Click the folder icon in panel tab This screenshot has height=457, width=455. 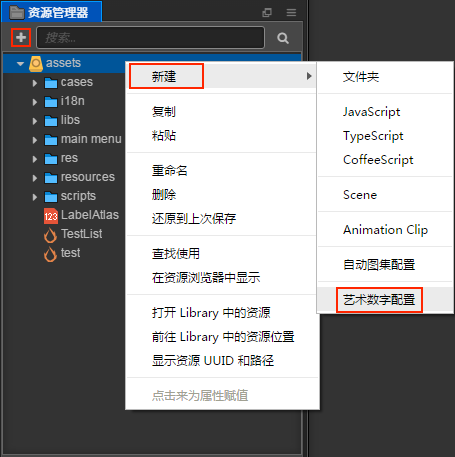coord(17,13)
